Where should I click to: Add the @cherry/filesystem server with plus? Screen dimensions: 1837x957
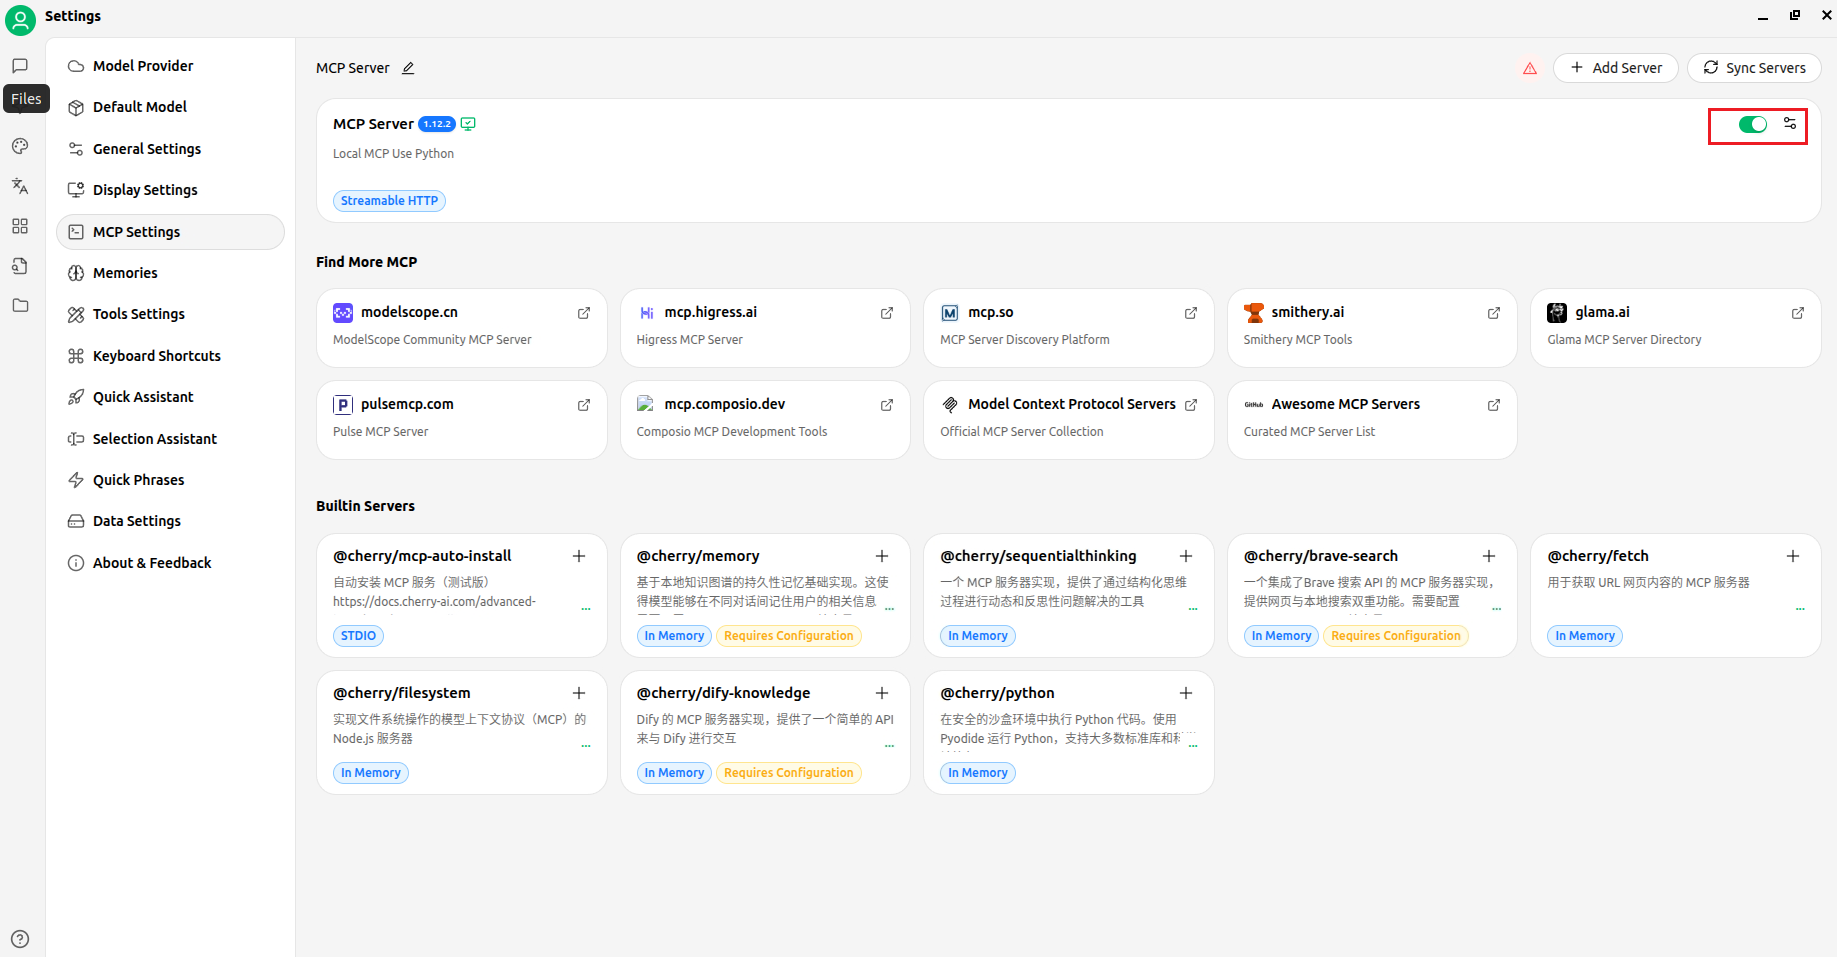coord(579,693)
